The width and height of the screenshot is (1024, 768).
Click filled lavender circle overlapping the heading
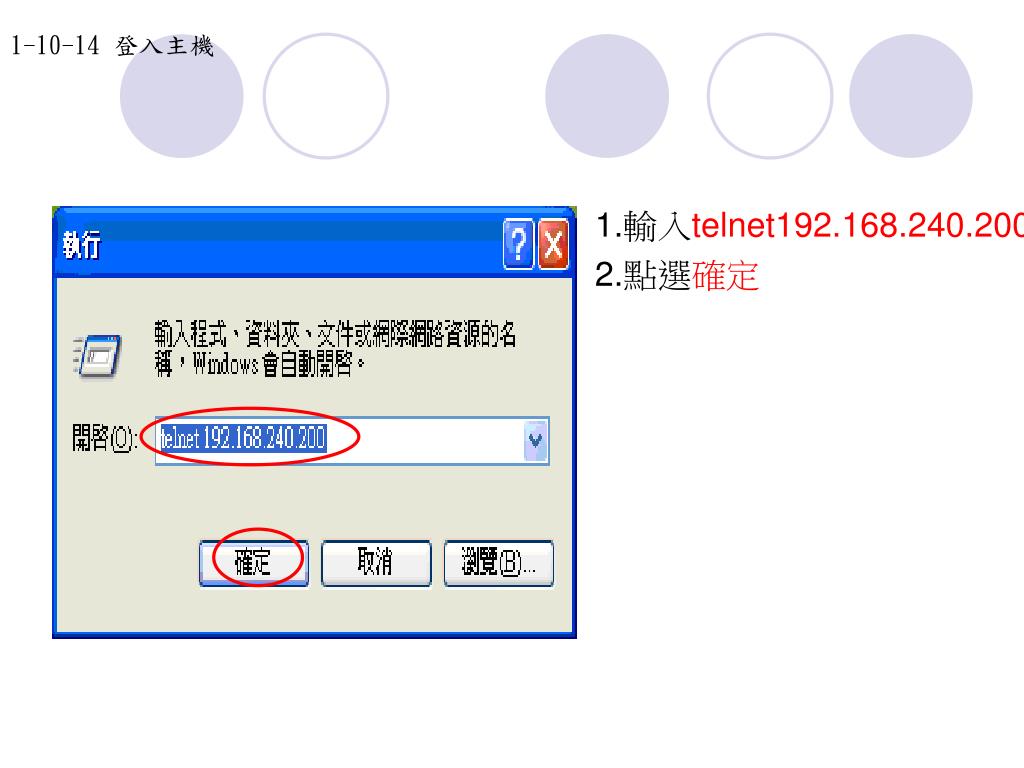tap(182, 96)
